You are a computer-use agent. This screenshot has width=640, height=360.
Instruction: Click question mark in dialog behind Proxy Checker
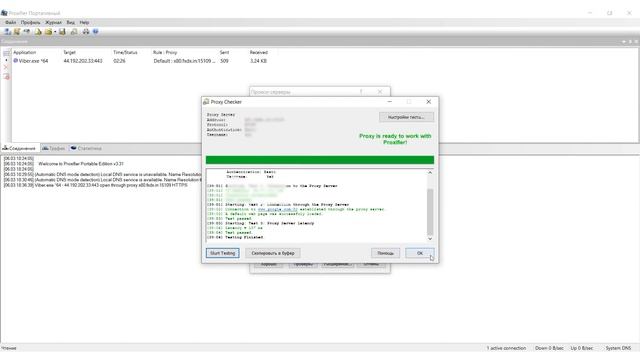[x=361, y=92]
